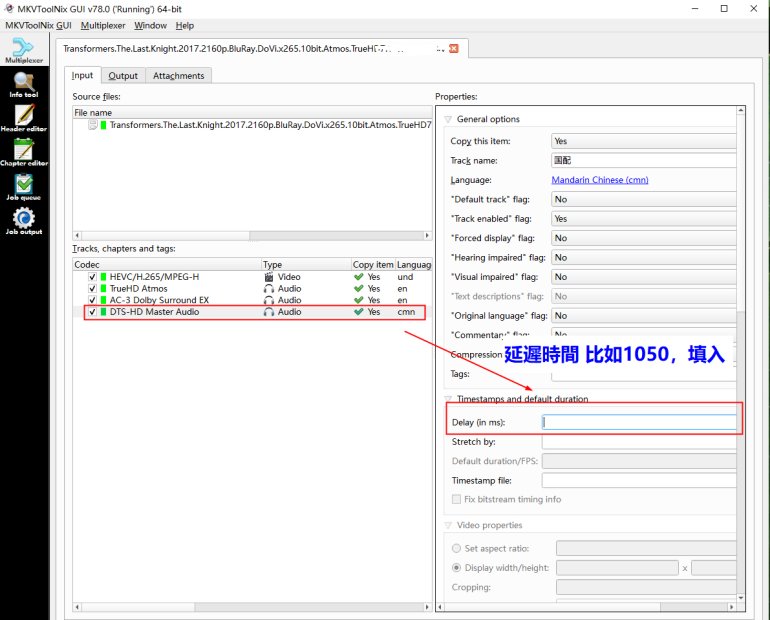Uncheck the TrueHD Atmos track
Image resolution: width=770 pixels, height=620 pixels.
pos(92,289)
